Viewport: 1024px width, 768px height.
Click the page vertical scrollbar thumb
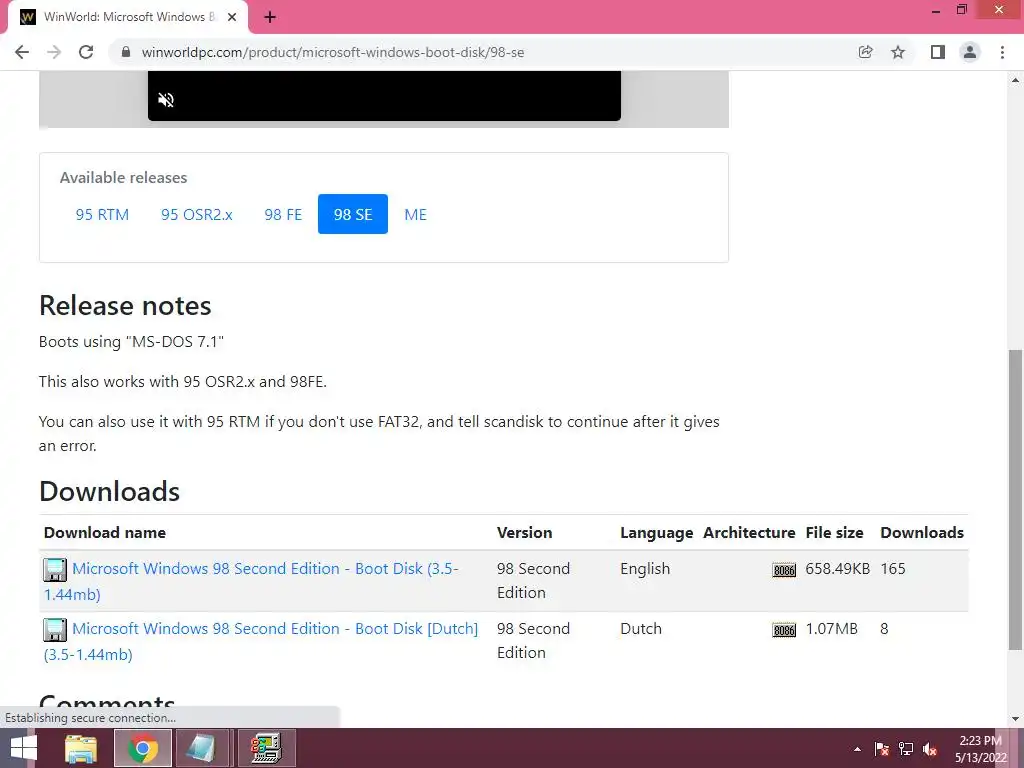(x=1014, y=500)
